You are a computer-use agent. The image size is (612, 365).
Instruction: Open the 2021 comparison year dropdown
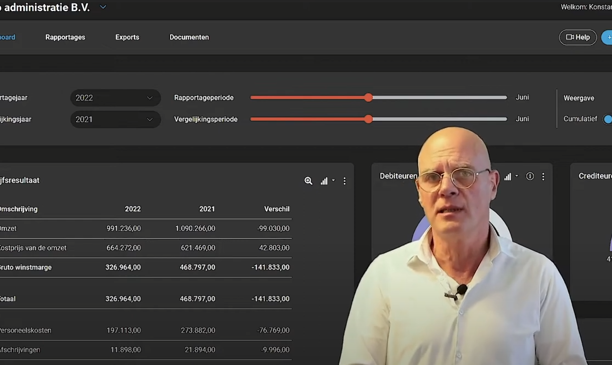115,119
